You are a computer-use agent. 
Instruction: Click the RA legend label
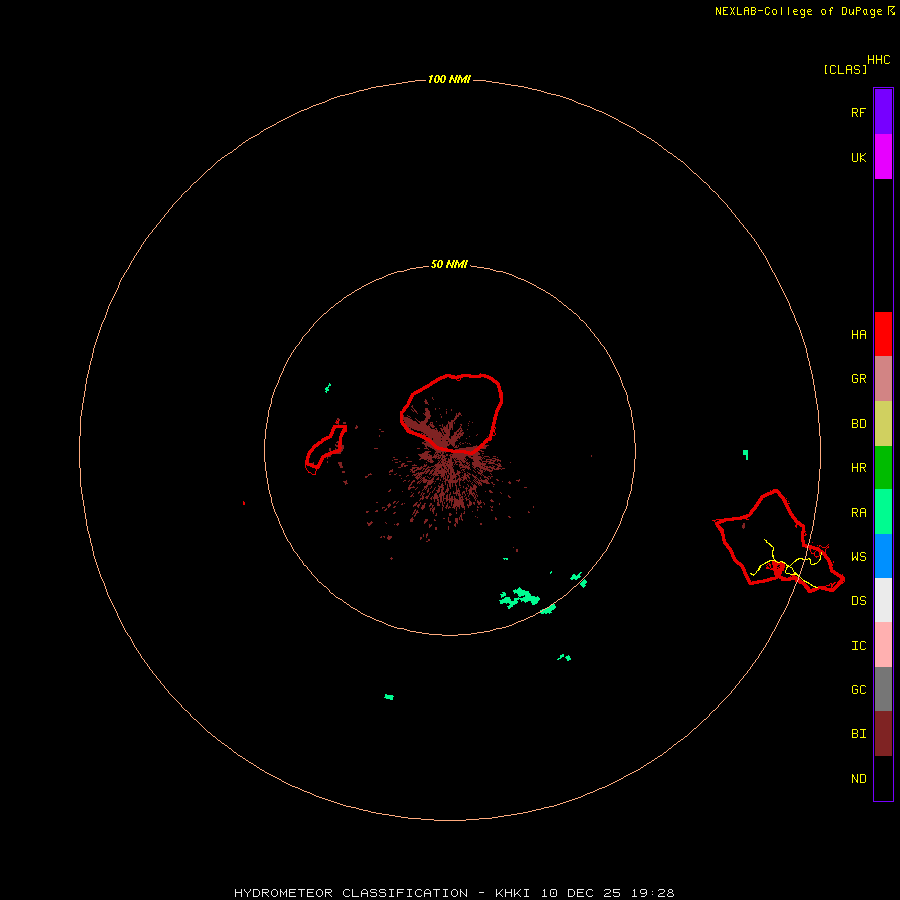tap(858, 513)
